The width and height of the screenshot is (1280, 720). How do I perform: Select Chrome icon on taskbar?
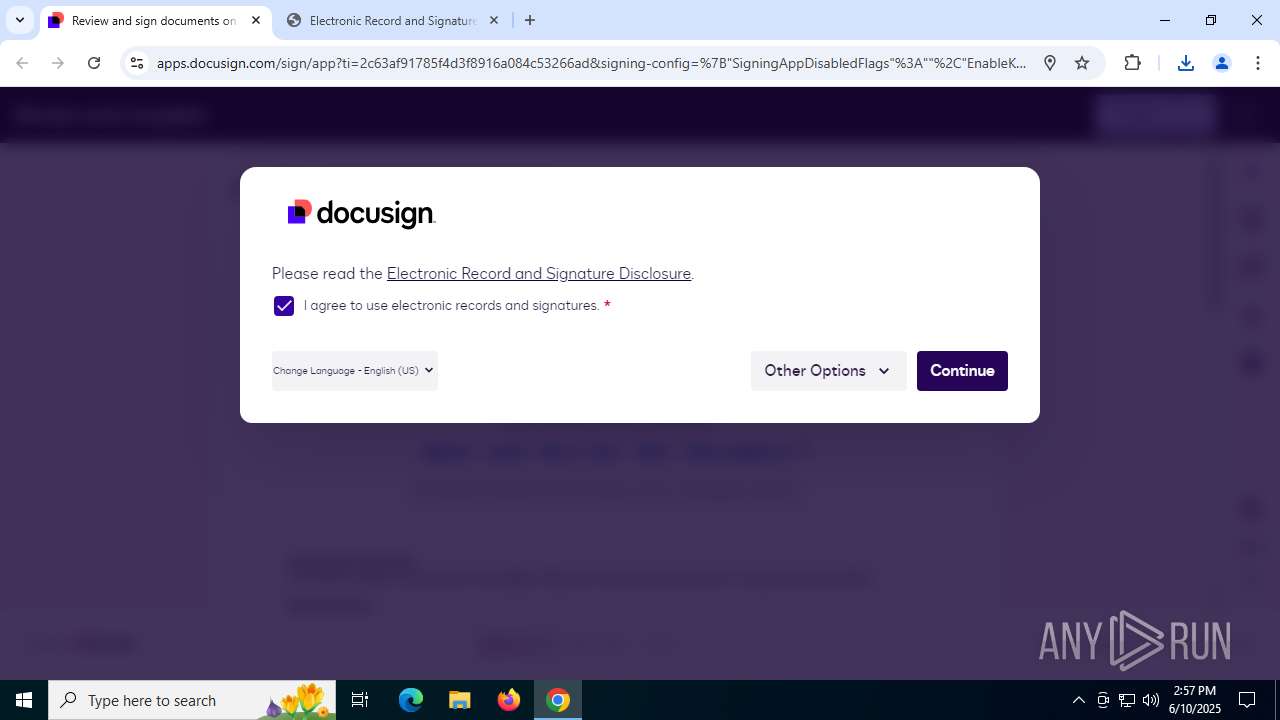click(558, 700)
